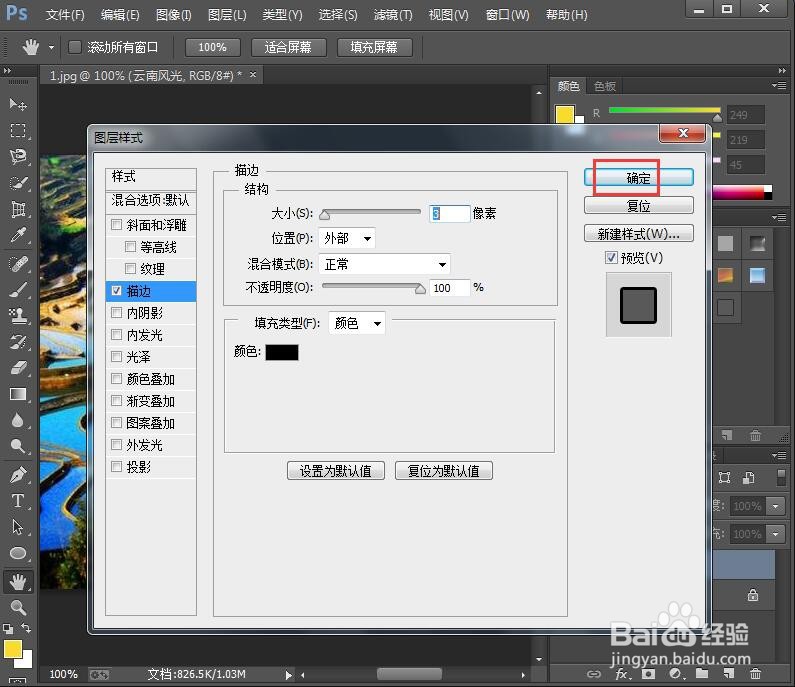Select the Gradient tool

[x=18, y=394]
